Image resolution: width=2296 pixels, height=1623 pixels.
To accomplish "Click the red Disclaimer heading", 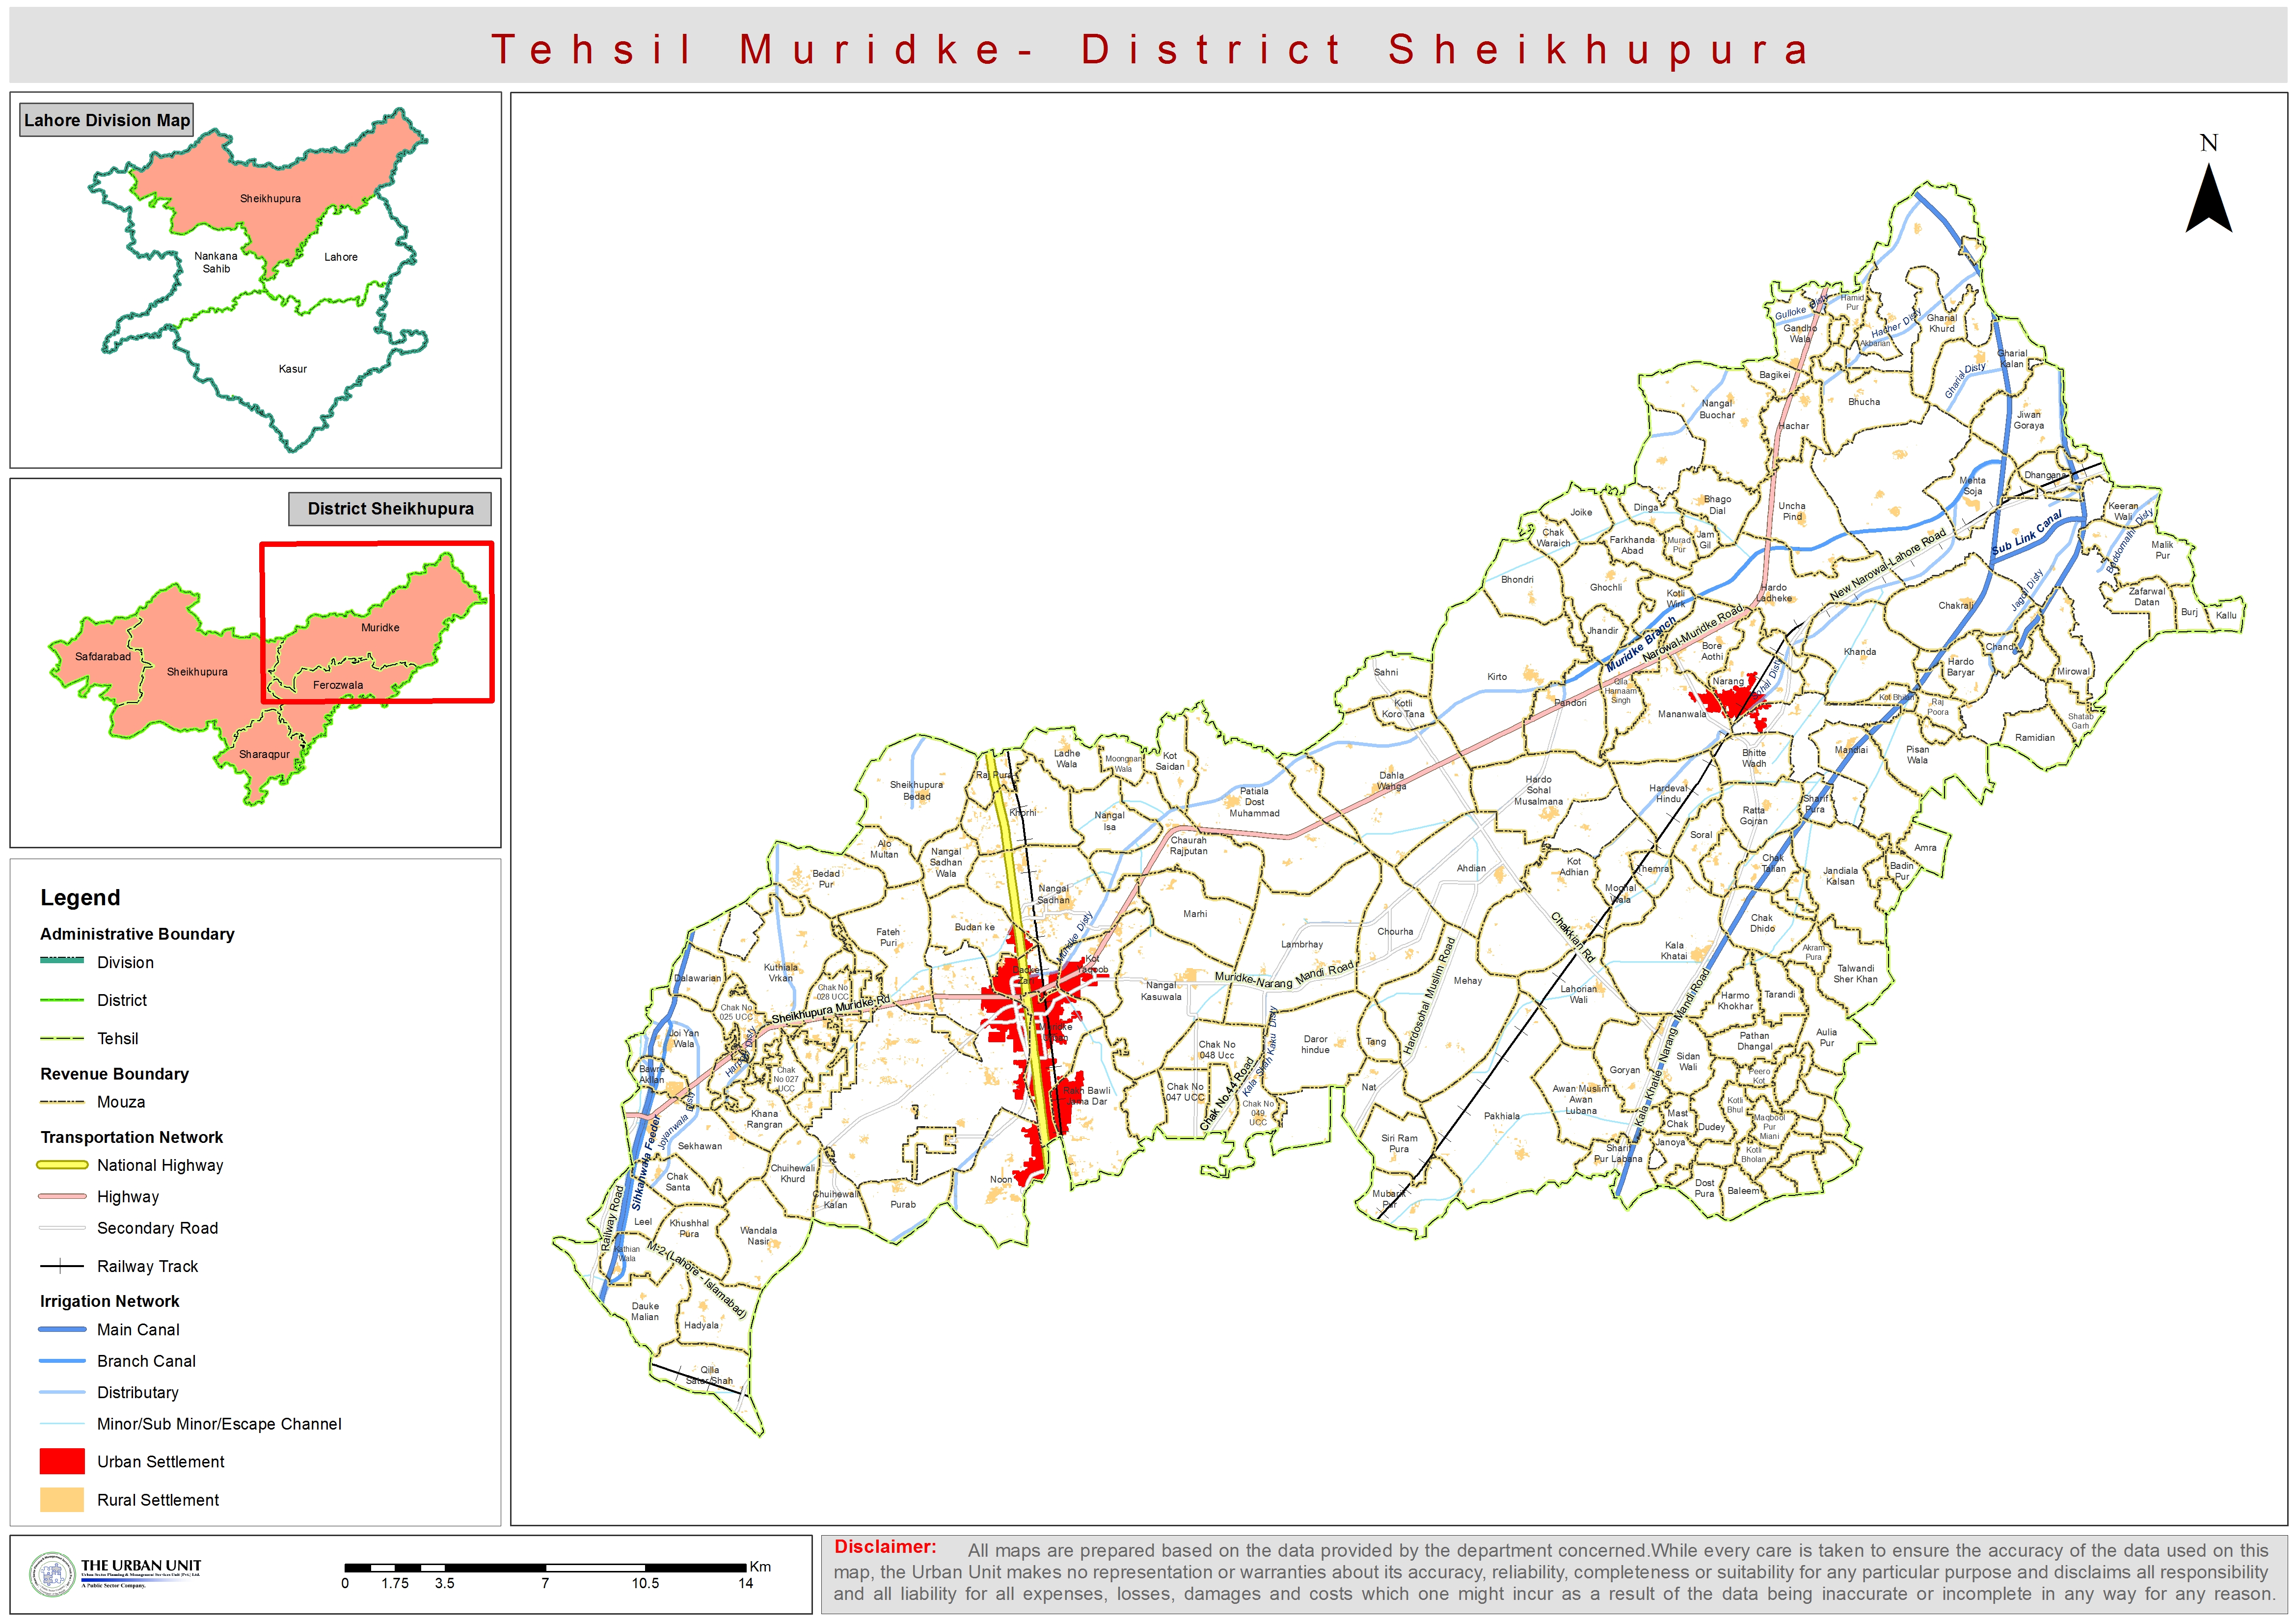I will pyautogui.click(x=885, y=1547).
